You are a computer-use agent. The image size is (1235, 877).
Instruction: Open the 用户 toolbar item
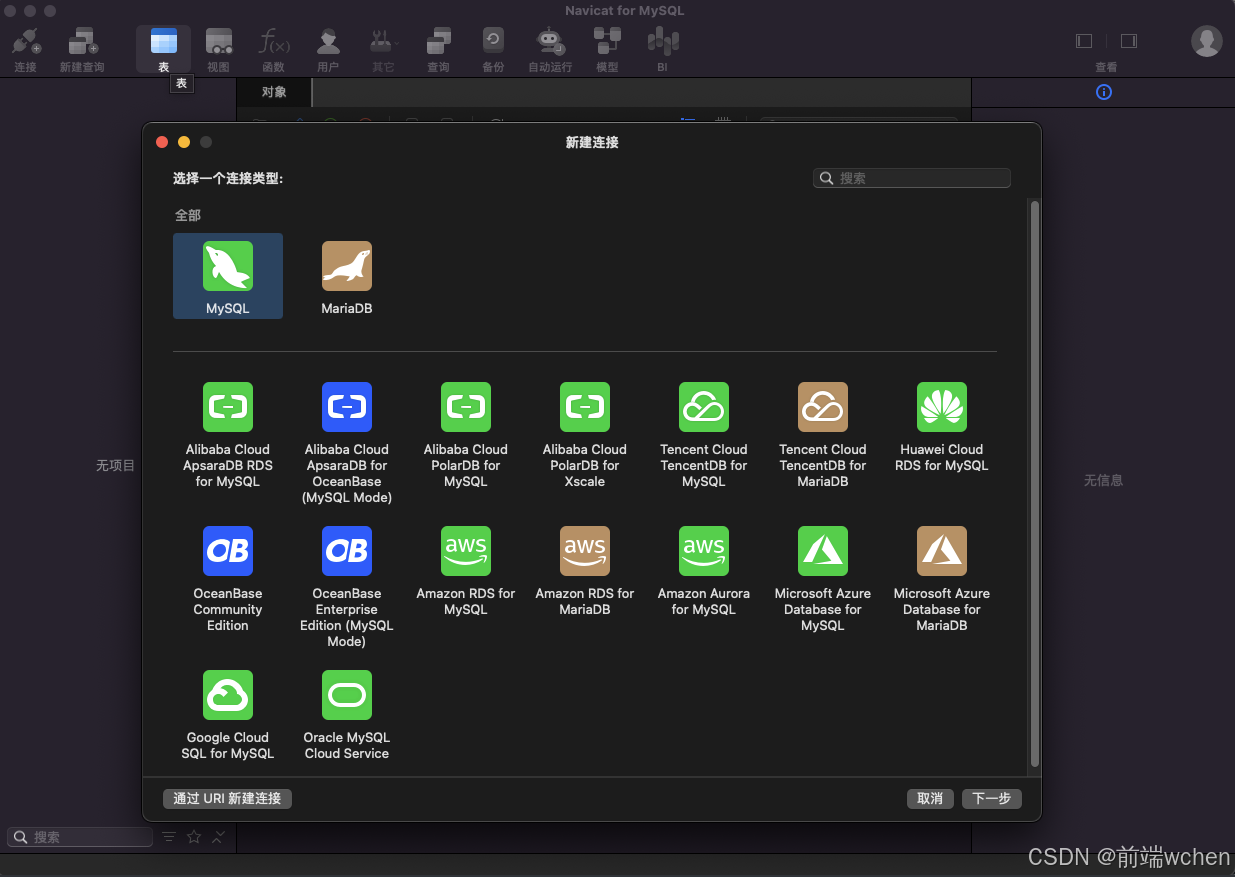tap(328, 50)
